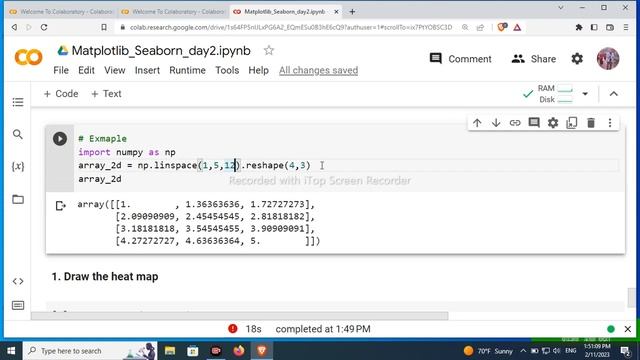Open the View menu

pyautogui.click(x=115, y=70)
